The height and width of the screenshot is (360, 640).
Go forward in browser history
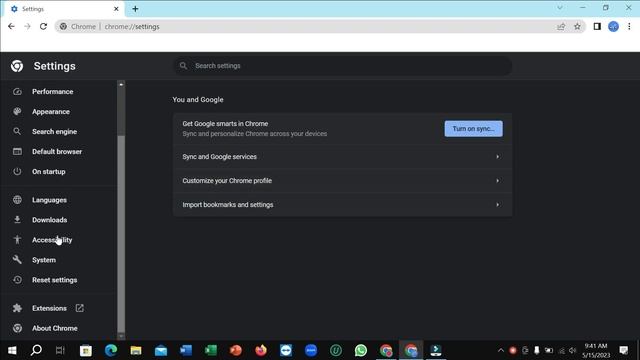27,27
